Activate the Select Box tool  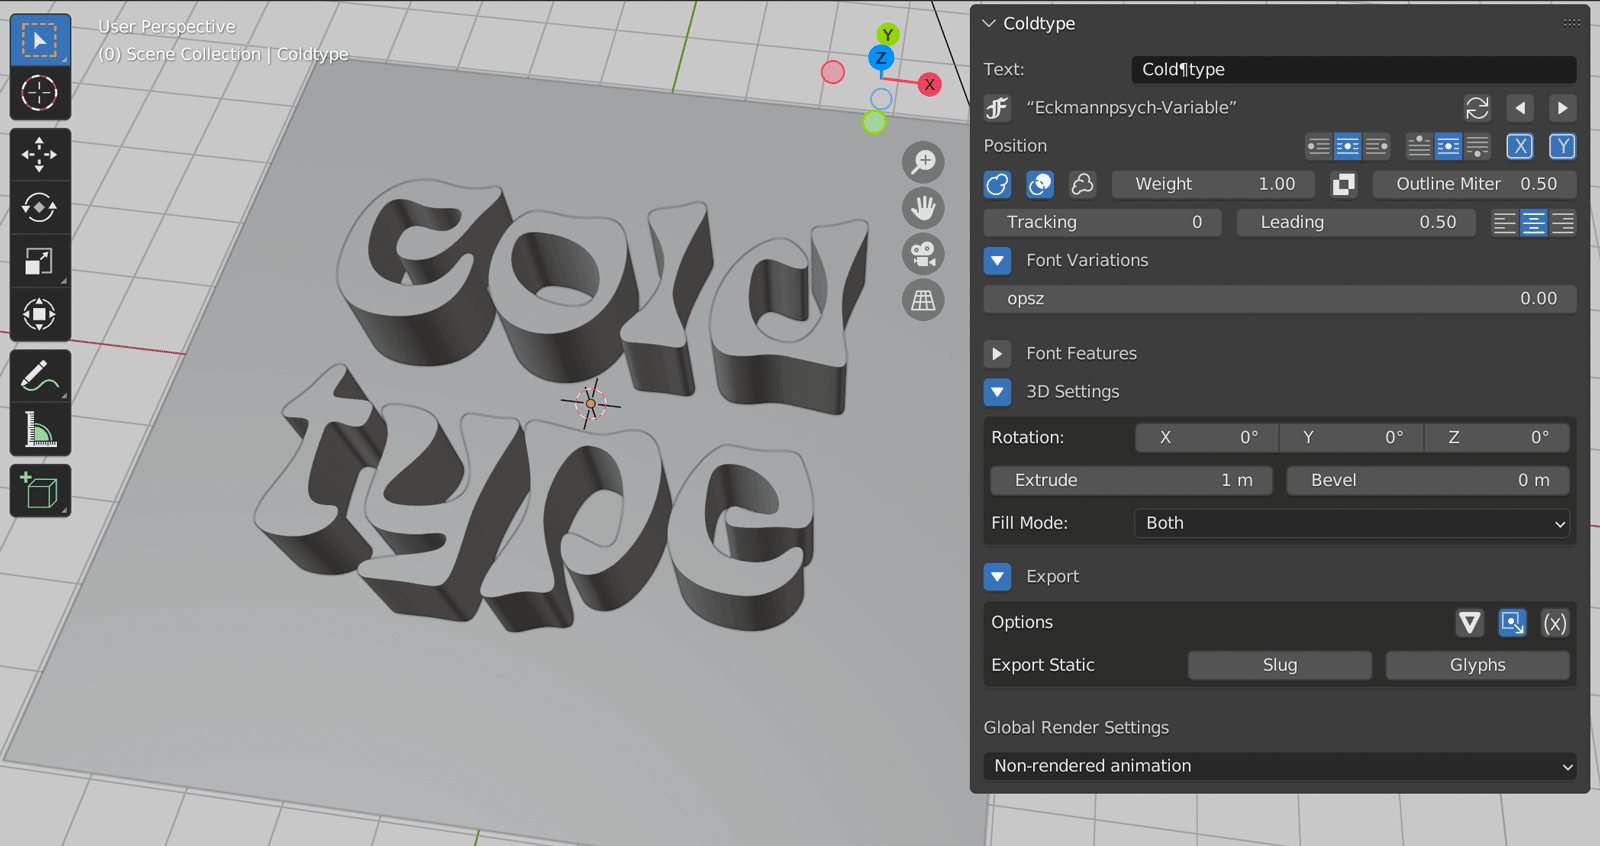tap(40, 40)
